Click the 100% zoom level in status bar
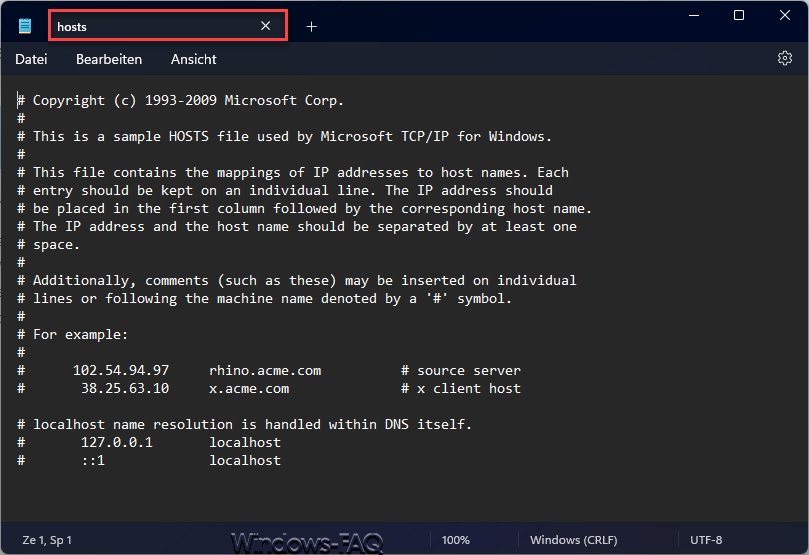Screen dimensions: 809x555 point(456,540)
